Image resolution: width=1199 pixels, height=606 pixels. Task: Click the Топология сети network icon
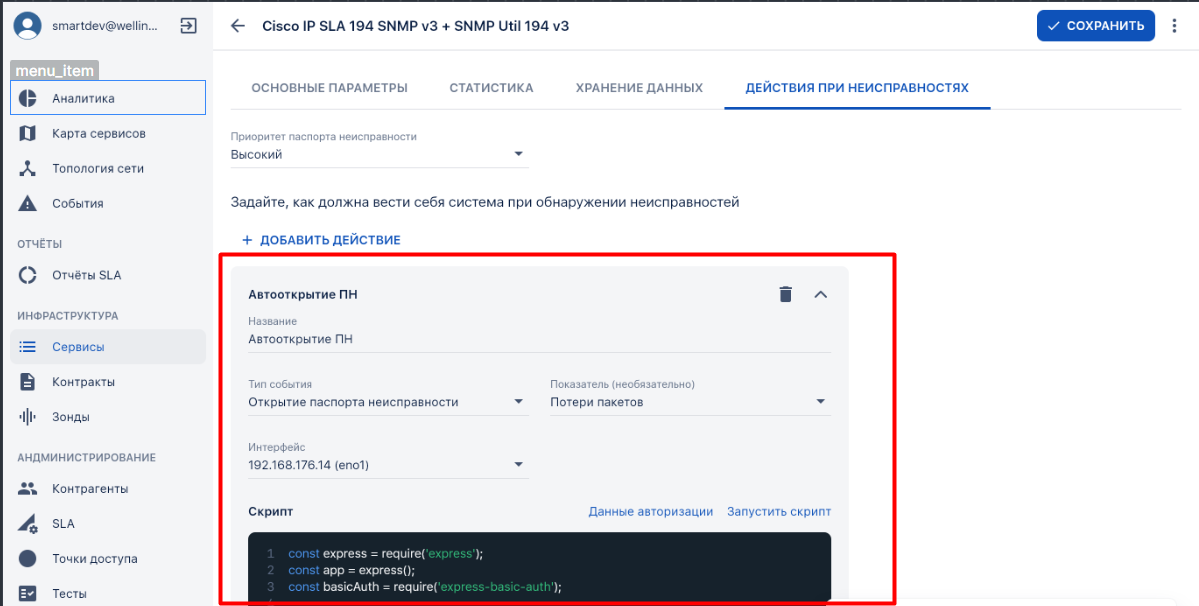click(x=28, y=169)
